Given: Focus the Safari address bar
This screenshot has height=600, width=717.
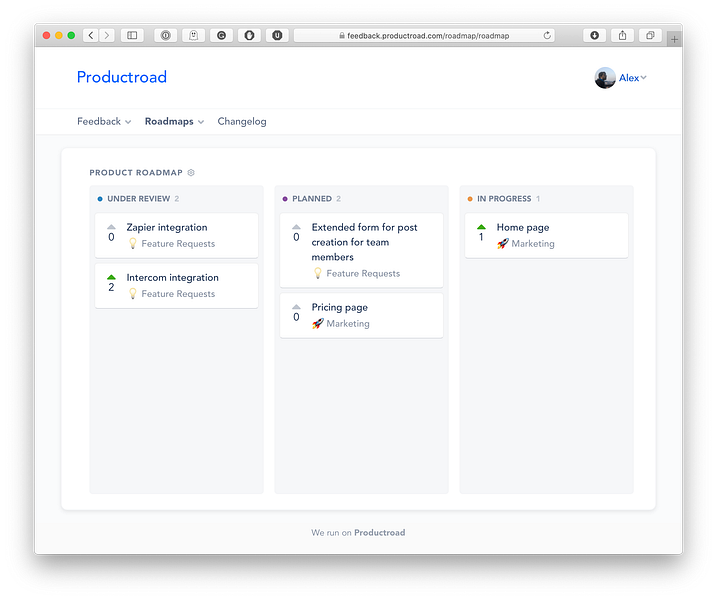Looking at the screenshot, I should pyautogui.click(x=424, y=35).
